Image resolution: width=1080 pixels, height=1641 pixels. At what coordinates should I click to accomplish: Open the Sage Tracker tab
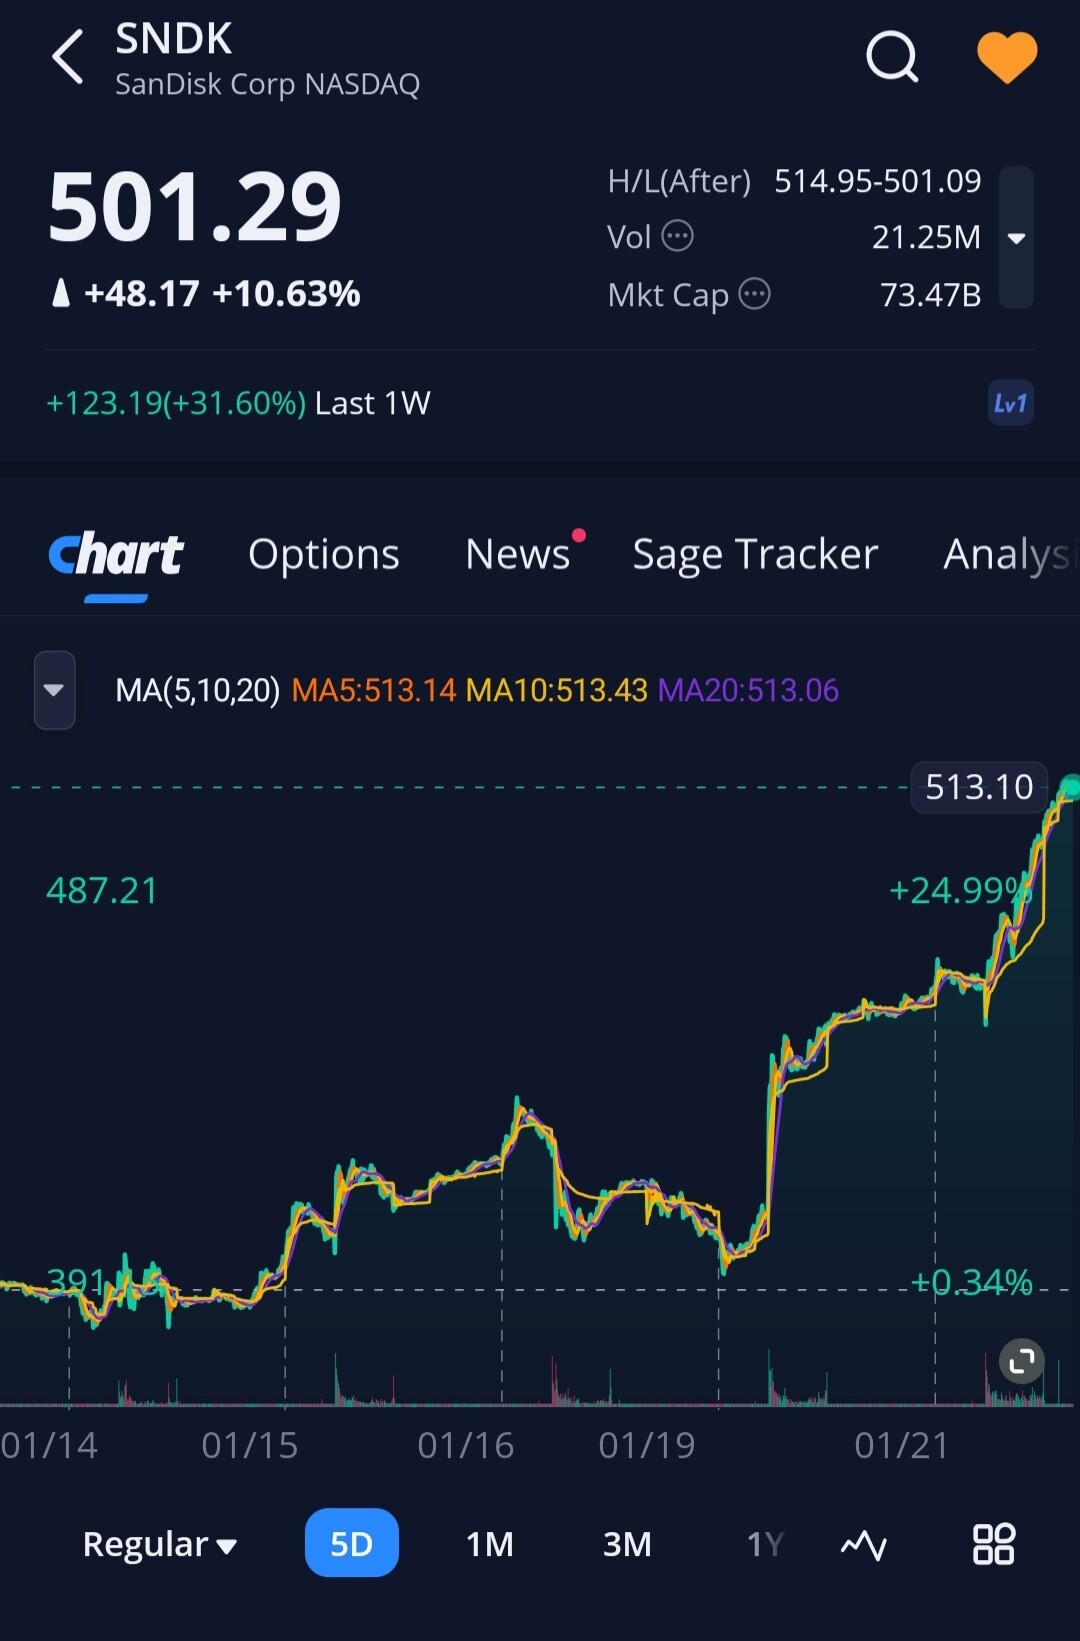pyautogui.click(x=755, y=555)
